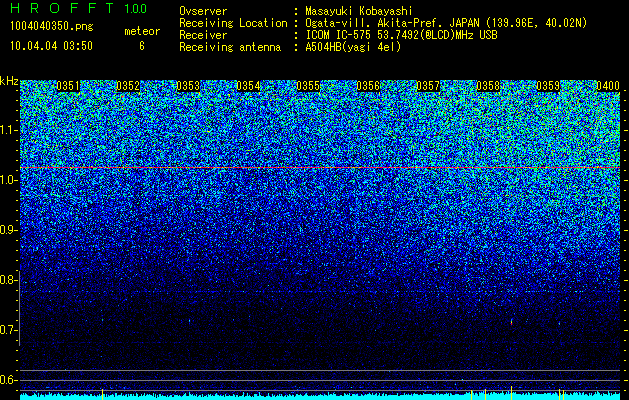Click the A504HB(yagi 4el) antenna text
629x400 pixels.
pos(353,47)
